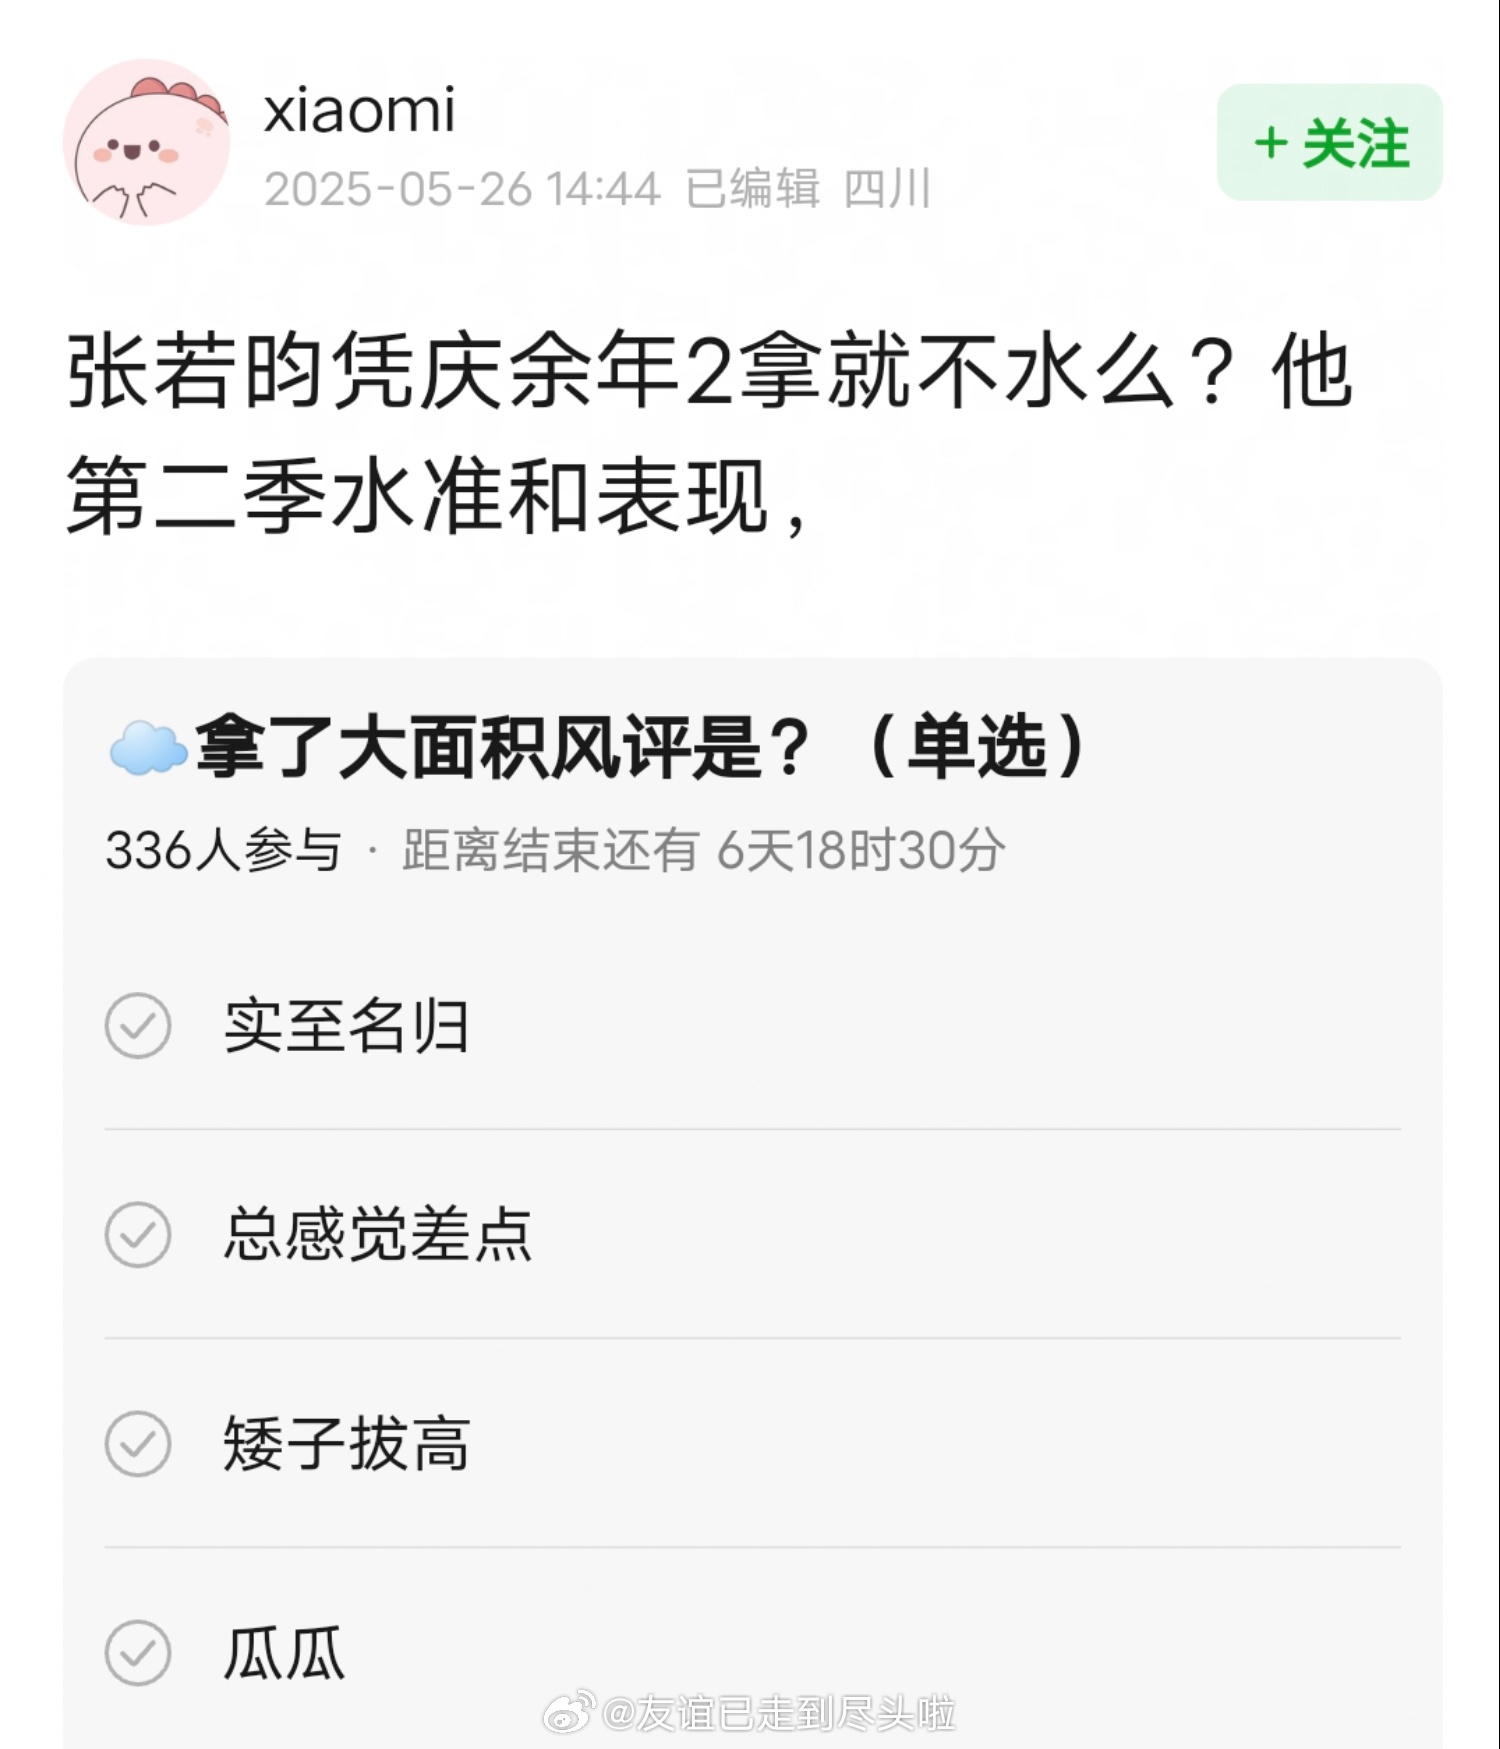Choose the 总感觉差点 option text
Screen dimensions: 1500x1749
click(x=377, y=1235)
